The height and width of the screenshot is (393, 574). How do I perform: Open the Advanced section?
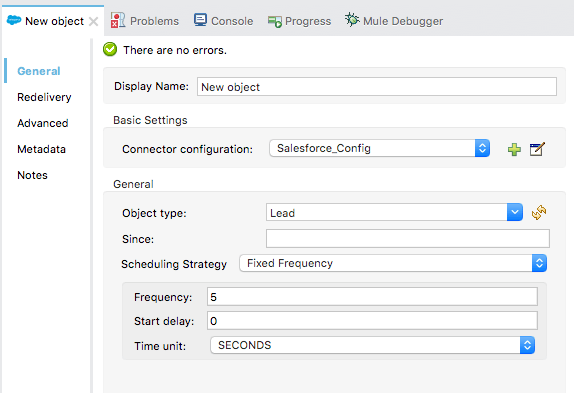(43, 123)
